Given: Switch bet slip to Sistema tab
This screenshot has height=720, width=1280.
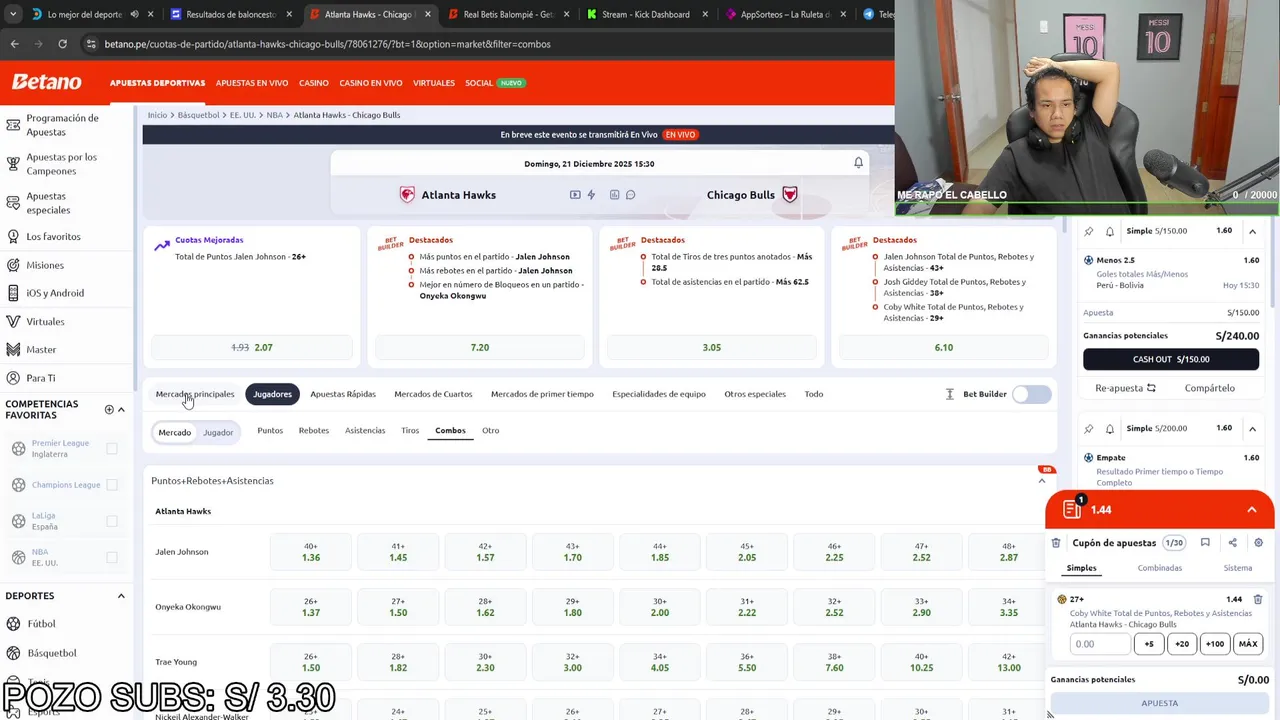Looking at the screenshot, I should click(x=1237, y=568).
